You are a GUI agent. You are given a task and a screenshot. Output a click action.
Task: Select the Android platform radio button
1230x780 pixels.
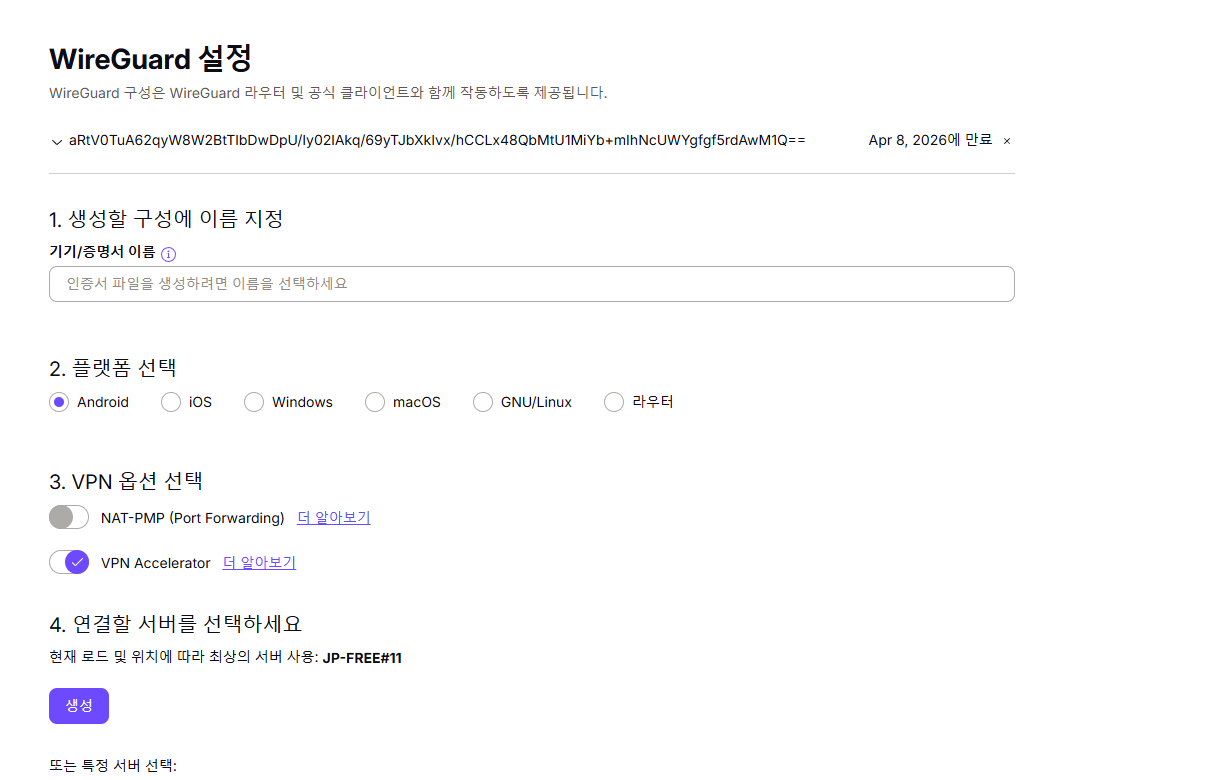(x=59, y=402)
